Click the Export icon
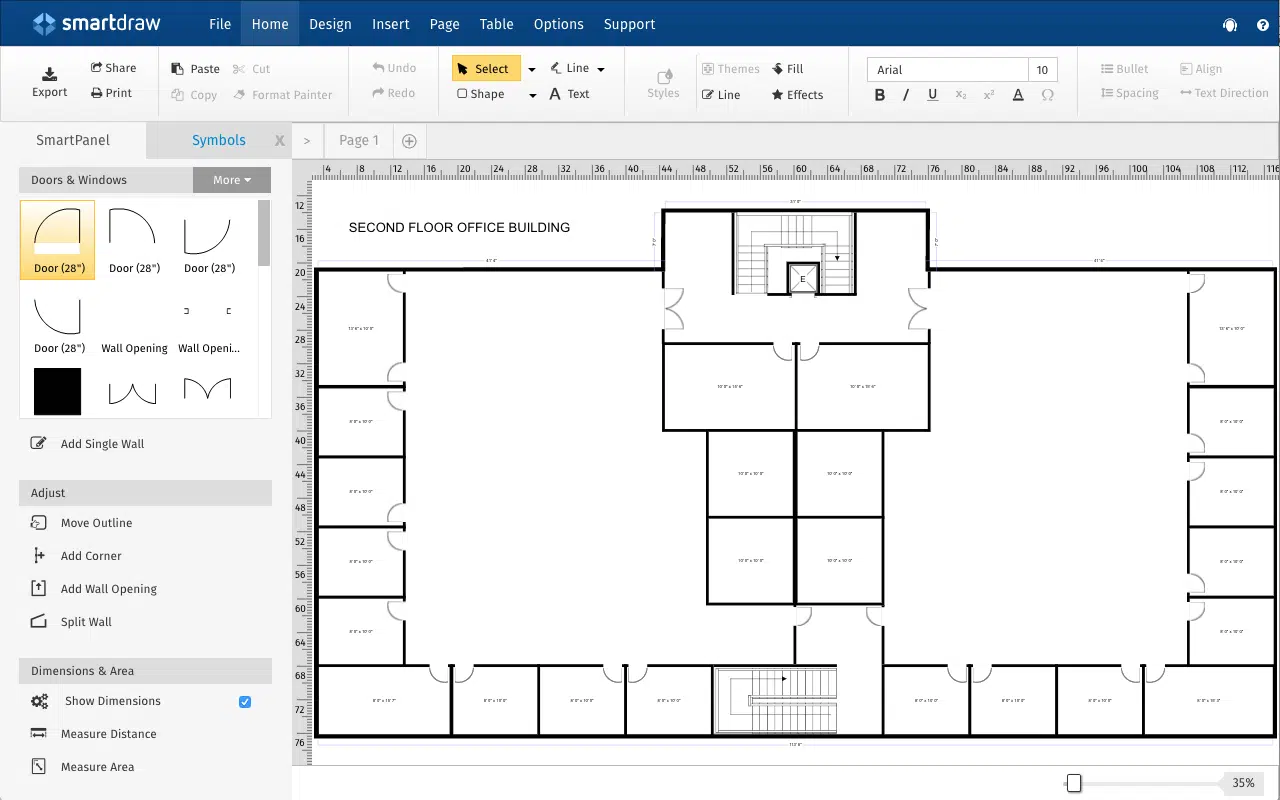 point(49,74)
